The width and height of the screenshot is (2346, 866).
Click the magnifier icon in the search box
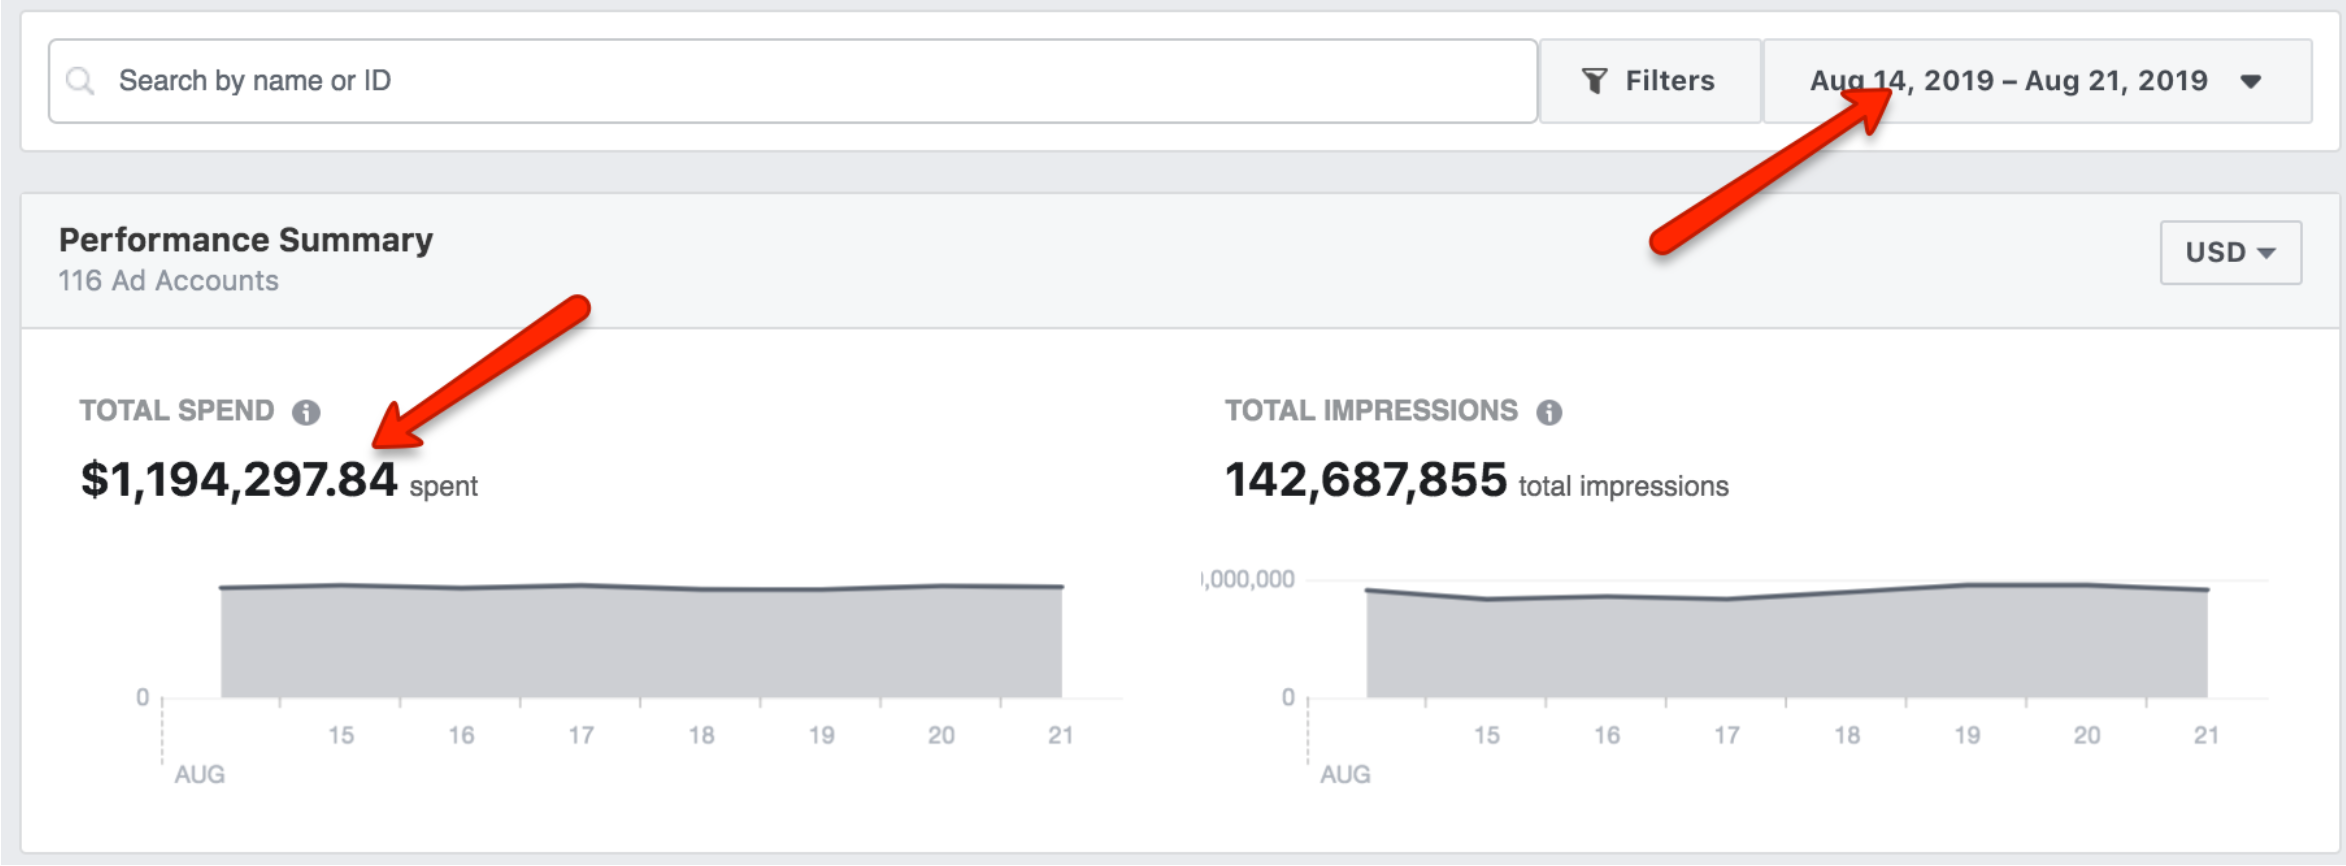pos(80,81)
